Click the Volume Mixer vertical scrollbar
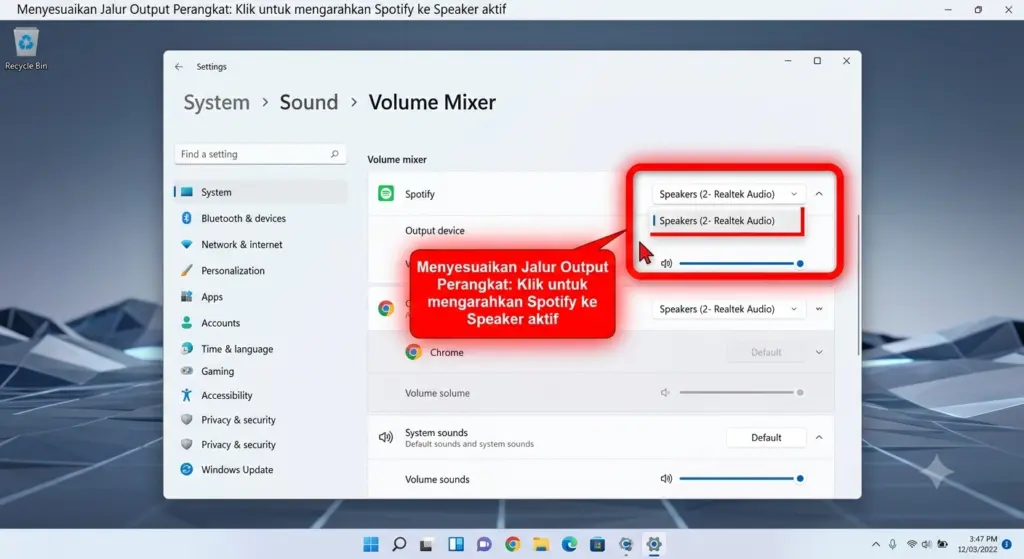This screenshot has height=559, width=1024. click(858, 285)
